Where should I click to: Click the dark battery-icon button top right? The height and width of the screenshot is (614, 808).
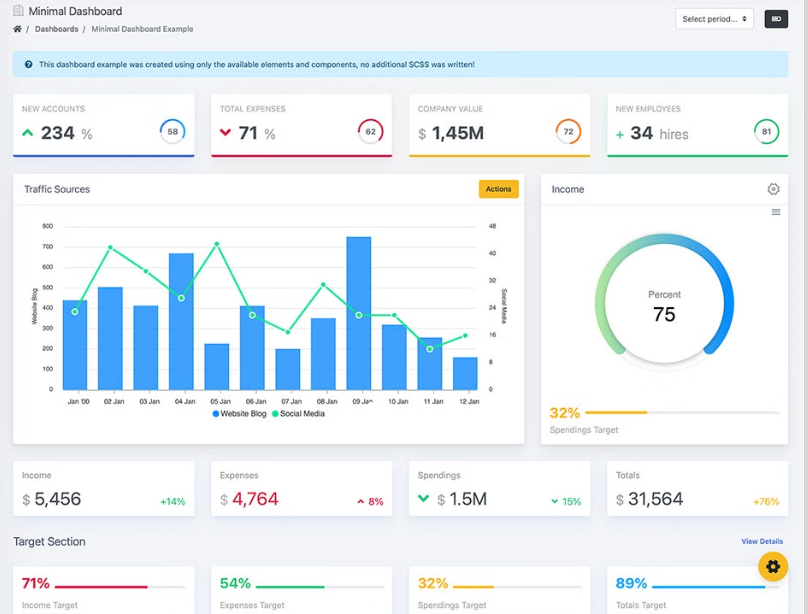tap(775, 19)
